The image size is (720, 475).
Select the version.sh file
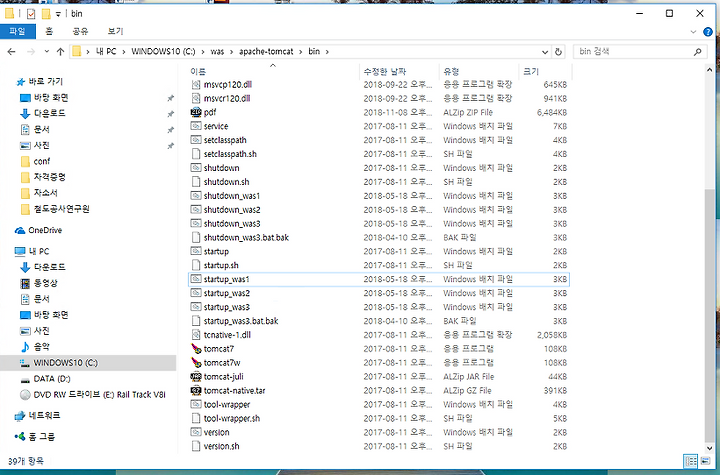point(379,446)
